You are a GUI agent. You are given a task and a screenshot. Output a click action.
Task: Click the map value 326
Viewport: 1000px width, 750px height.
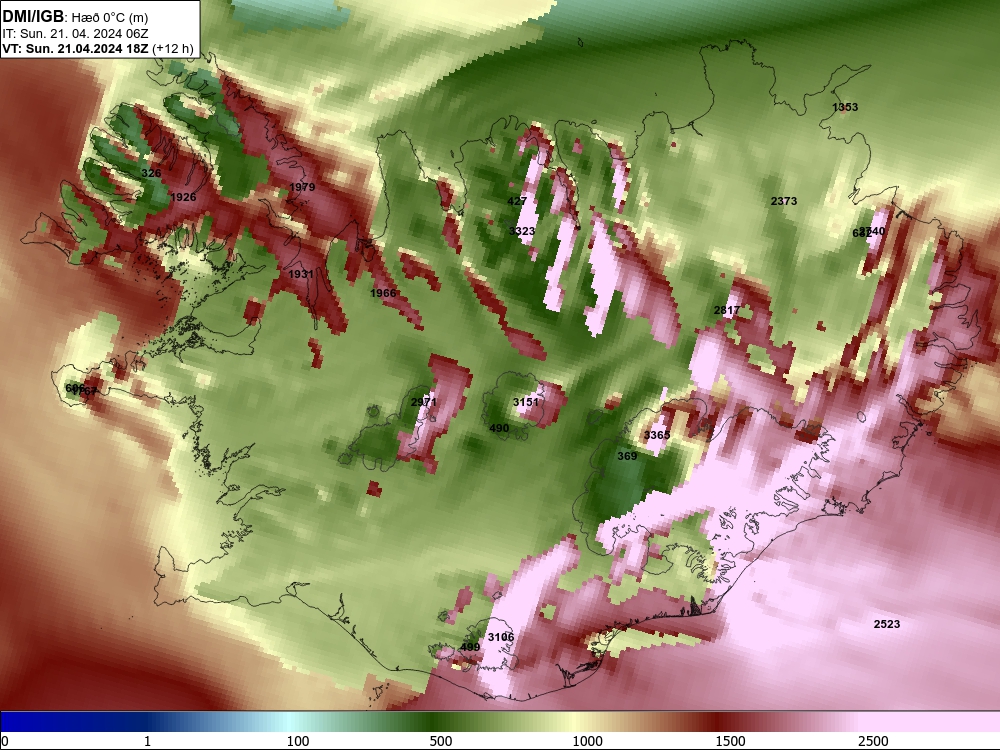(151, 173)
